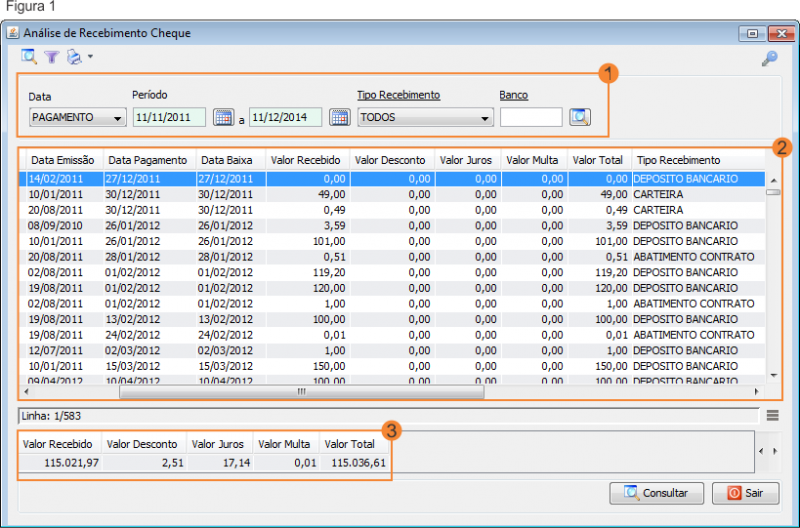Click the period start date field 11/11/2011
Image resolution: width=800 pixels, height=528 pixels.
[169, 117]
